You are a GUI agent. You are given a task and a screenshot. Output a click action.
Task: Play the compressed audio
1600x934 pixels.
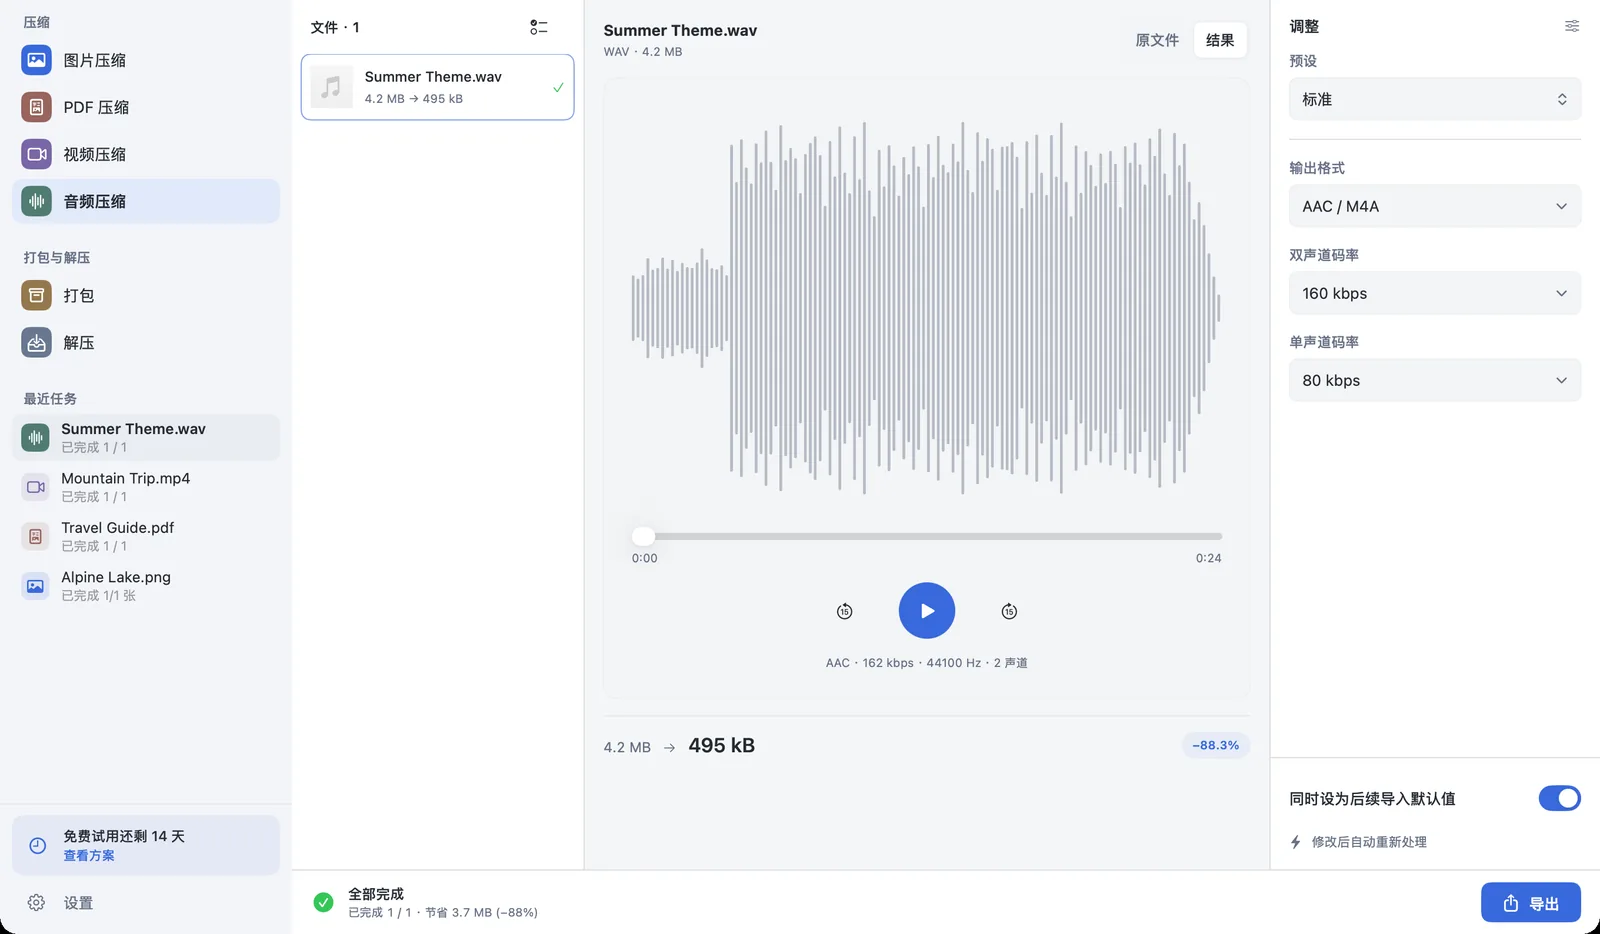pyautogui.click(x=927, y=611)
